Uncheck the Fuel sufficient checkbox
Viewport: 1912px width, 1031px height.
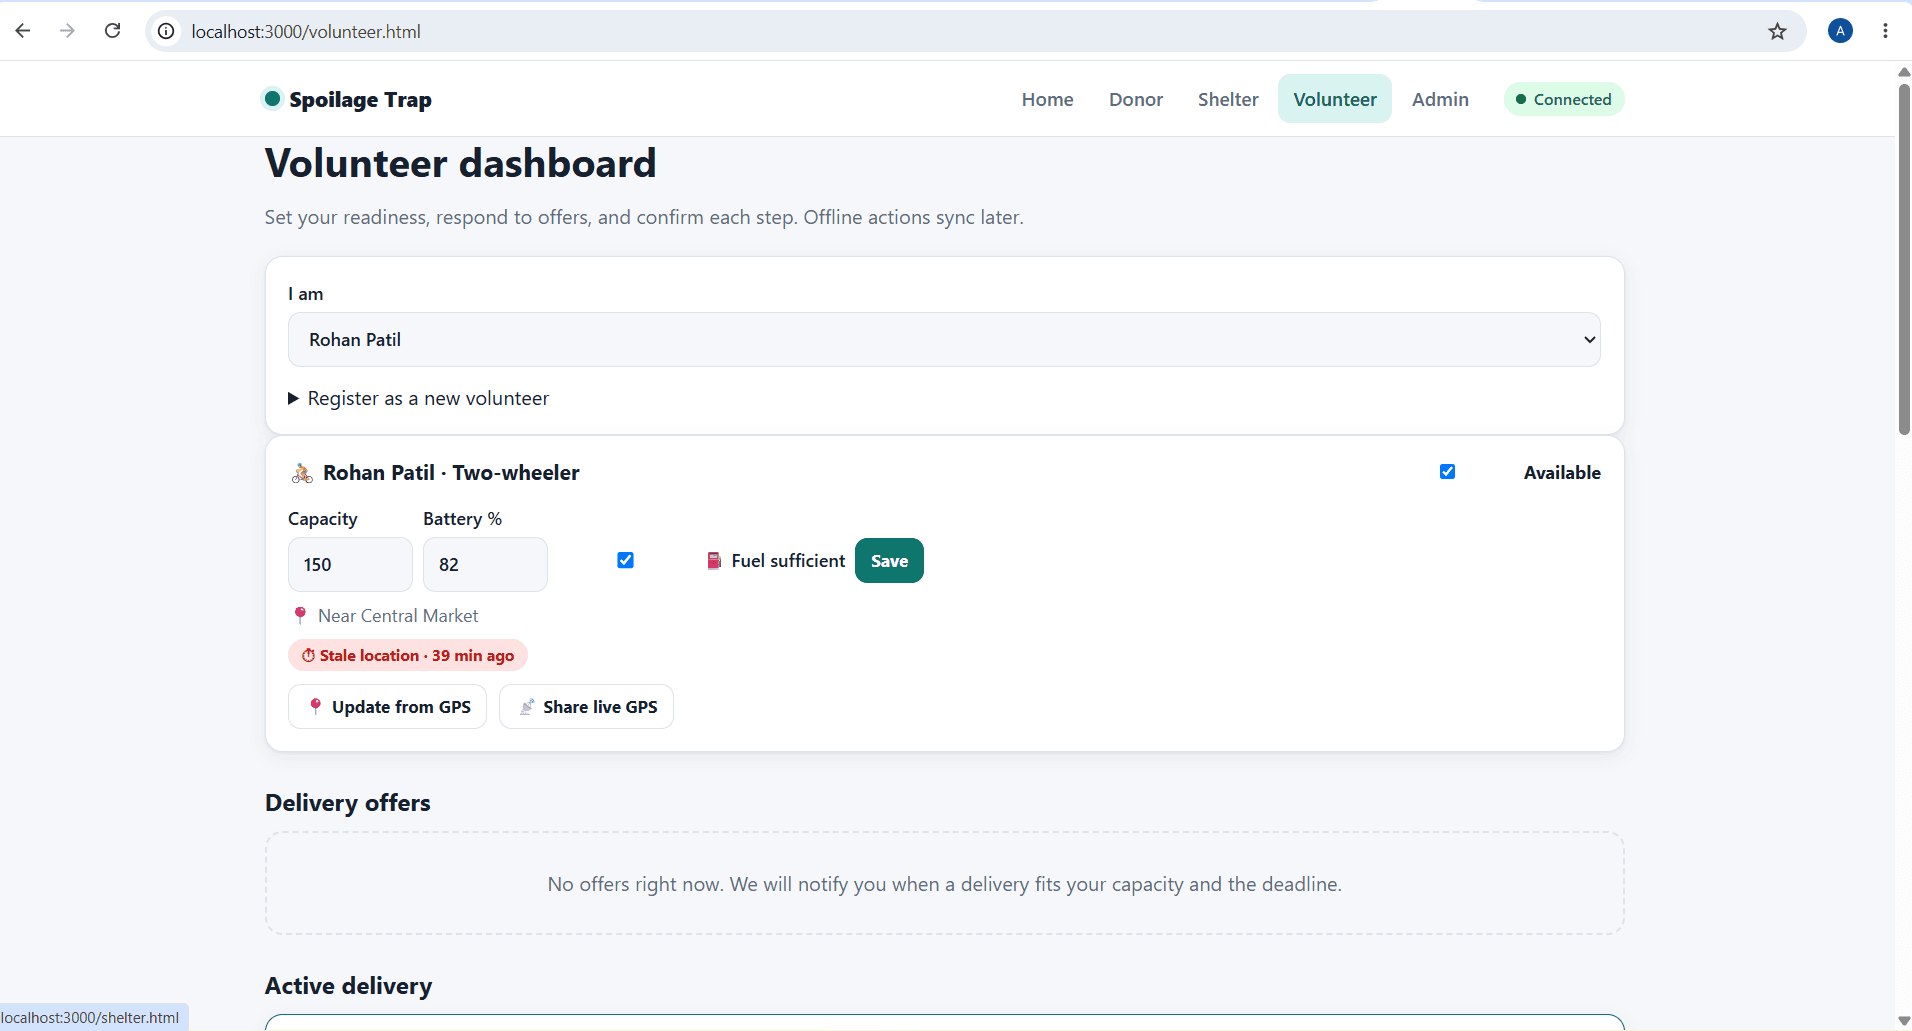(x=625, y=560)
